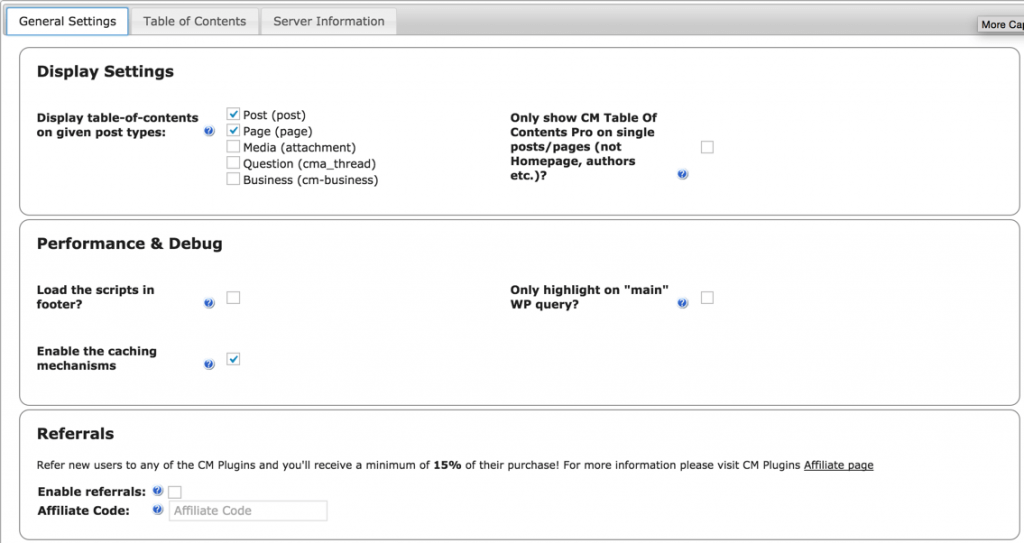Uncheck the Page (page) checkbox

coord(233,131)
